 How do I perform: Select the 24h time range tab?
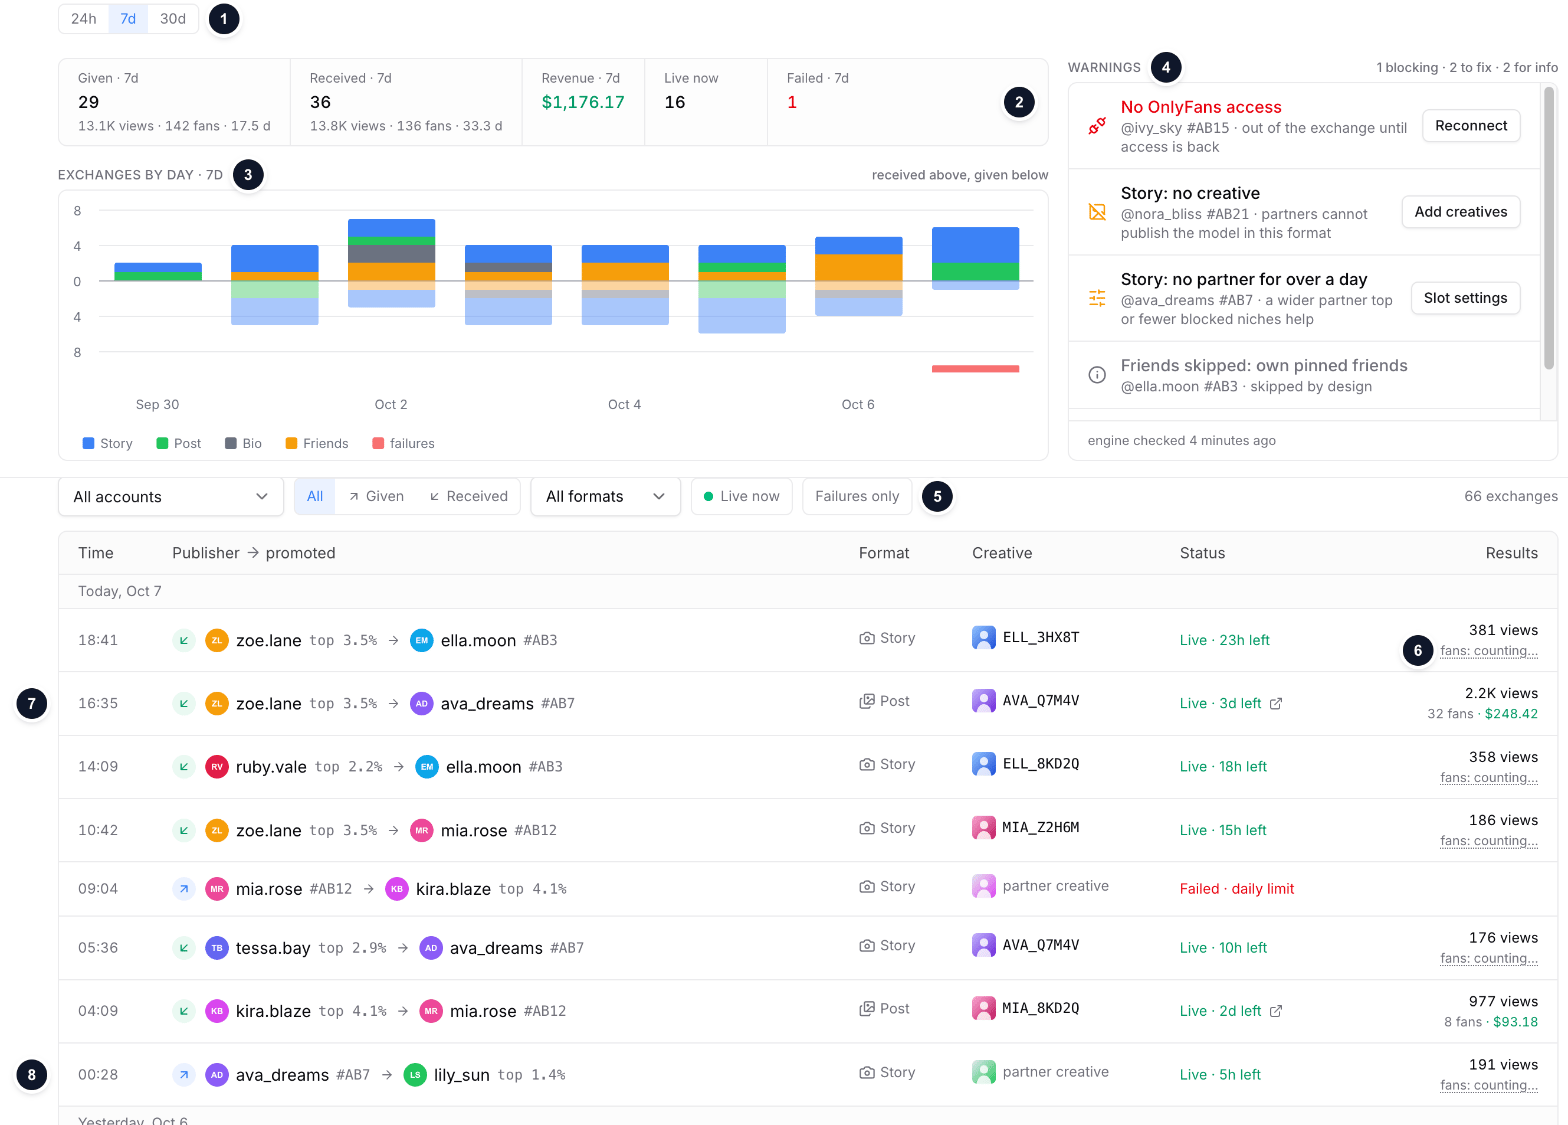[x=84, y=19]
